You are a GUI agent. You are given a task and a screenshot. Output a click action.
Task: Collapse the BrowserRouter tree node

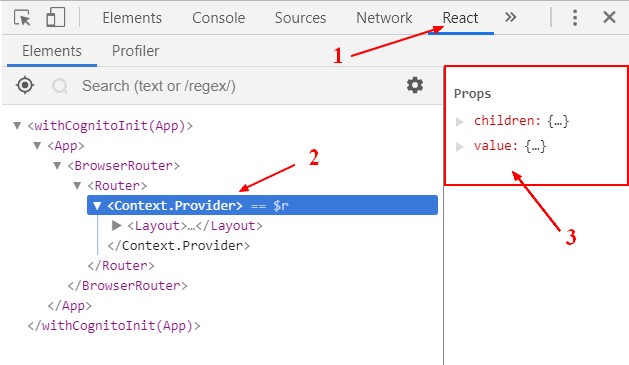[x=57, y=166]
